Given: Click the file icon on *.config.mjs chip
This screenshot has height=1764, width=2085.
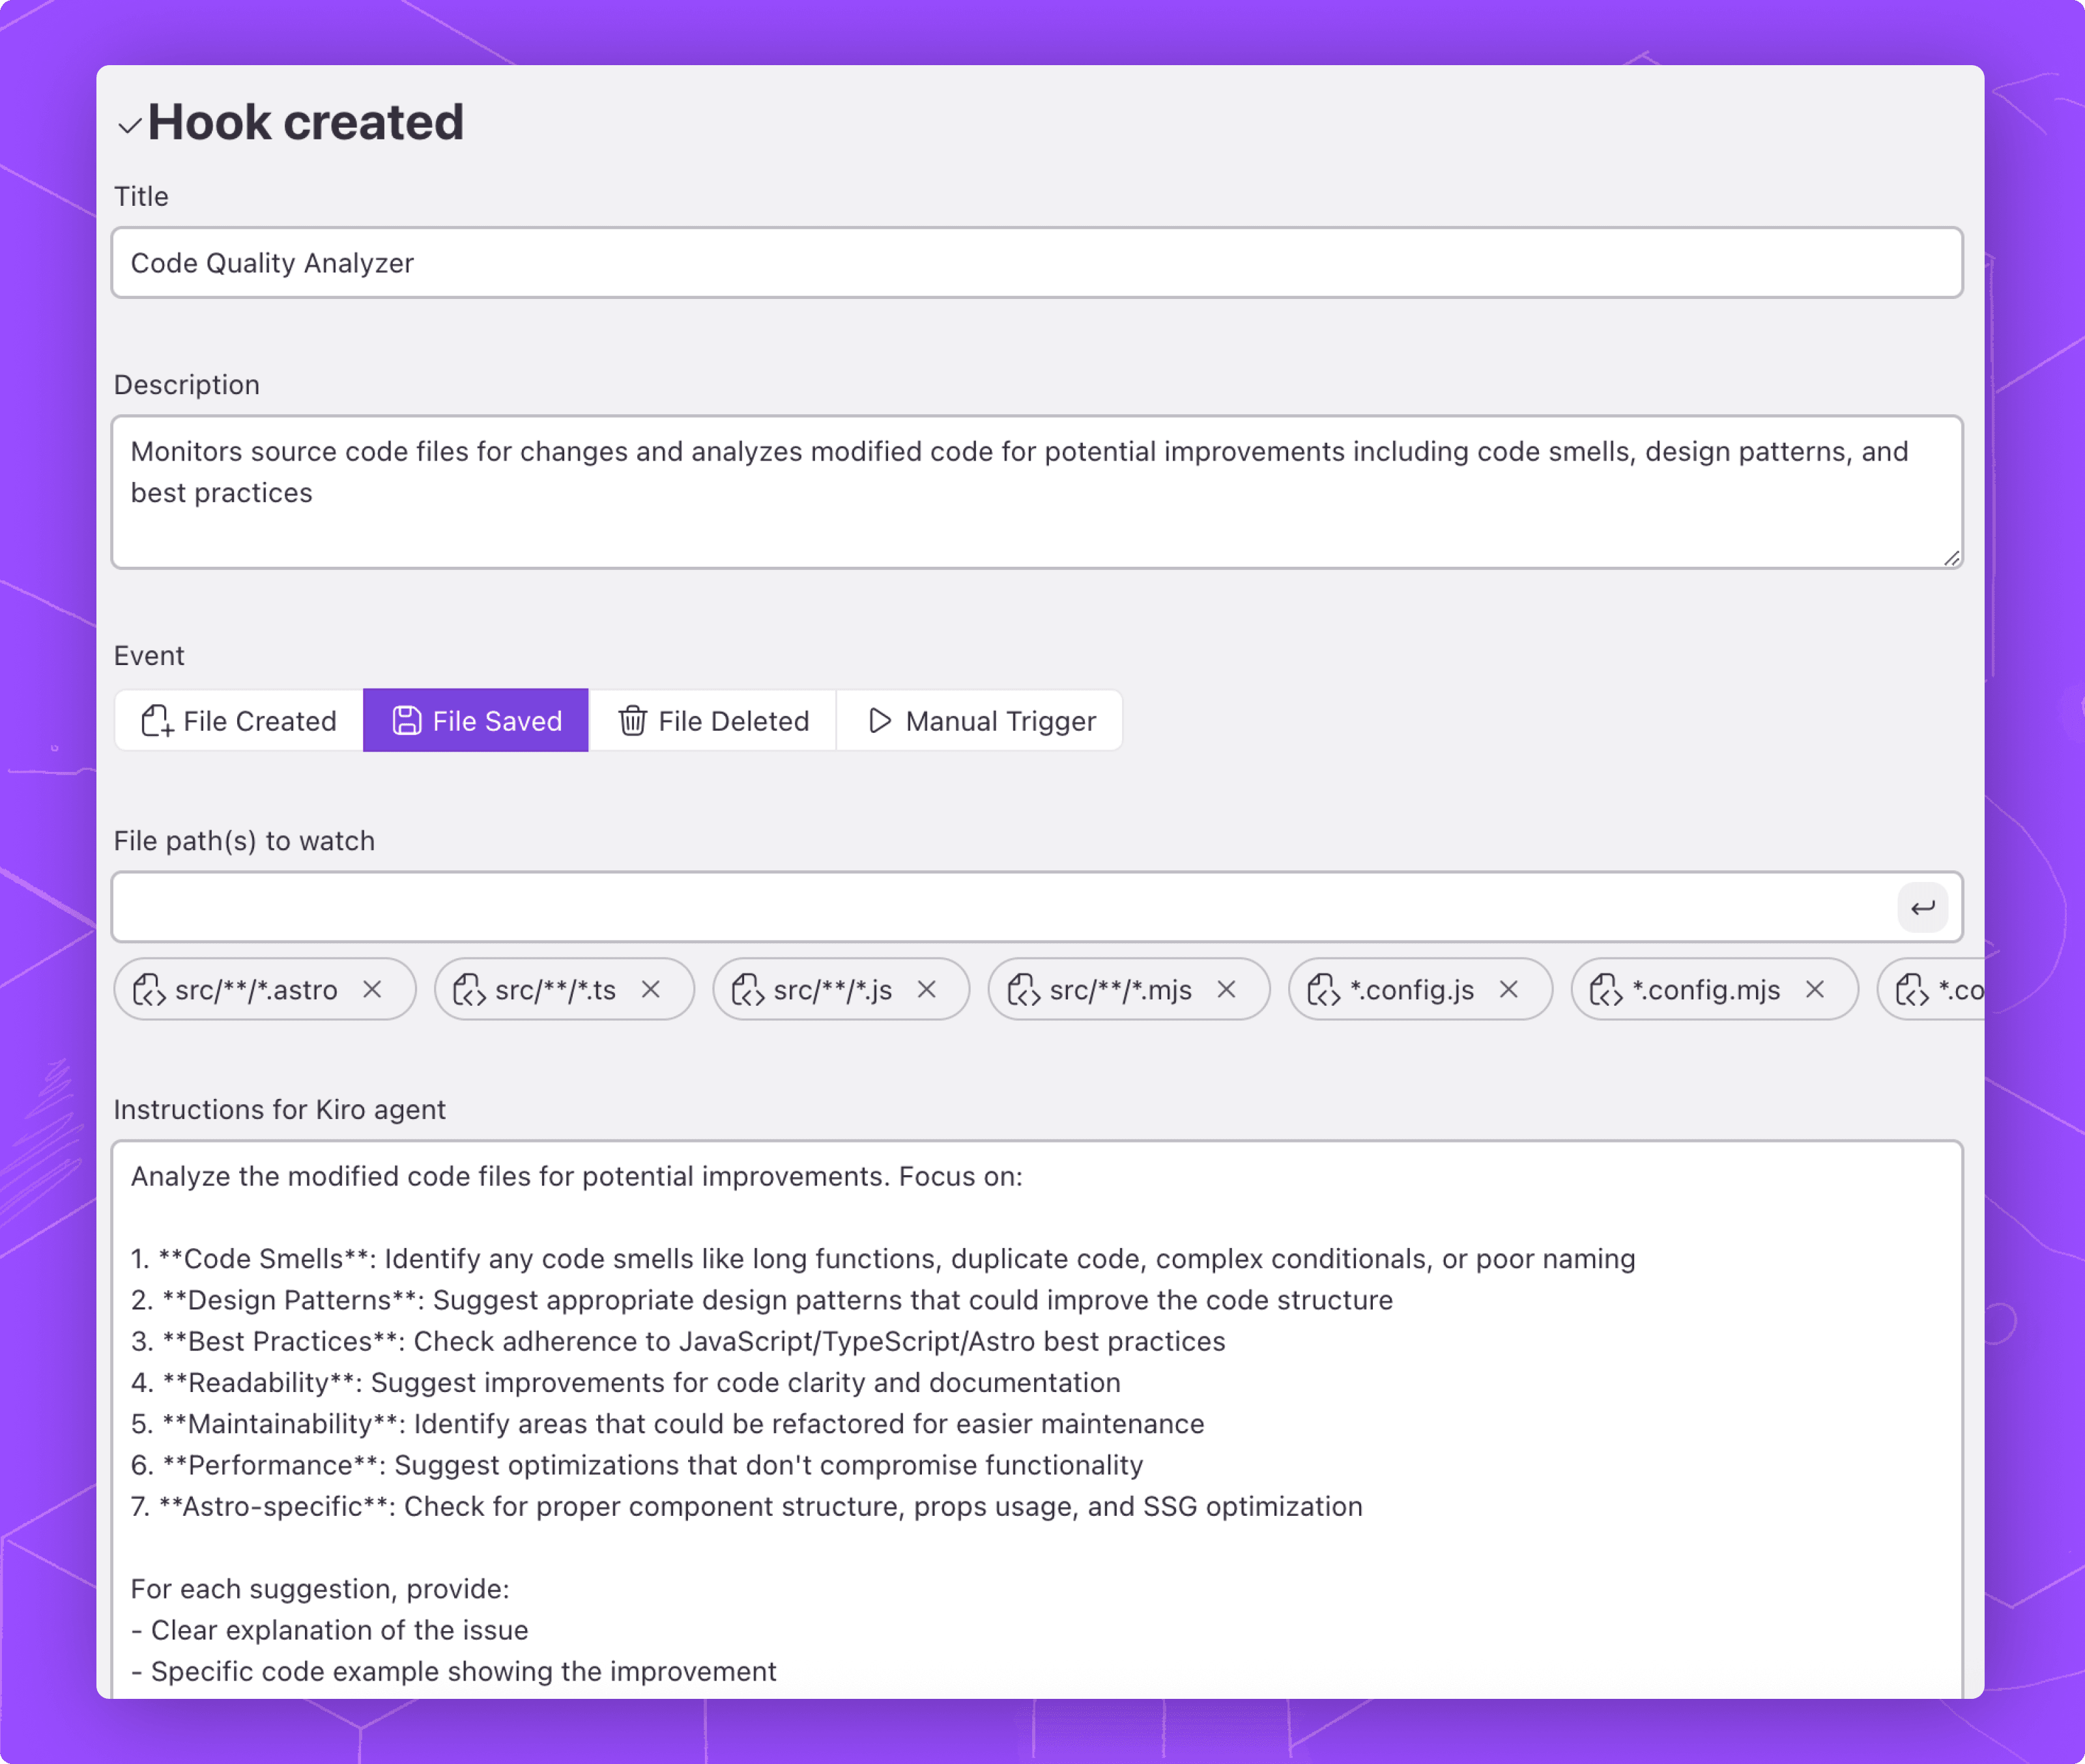Looking at the screenshot, I should 1606,990.
